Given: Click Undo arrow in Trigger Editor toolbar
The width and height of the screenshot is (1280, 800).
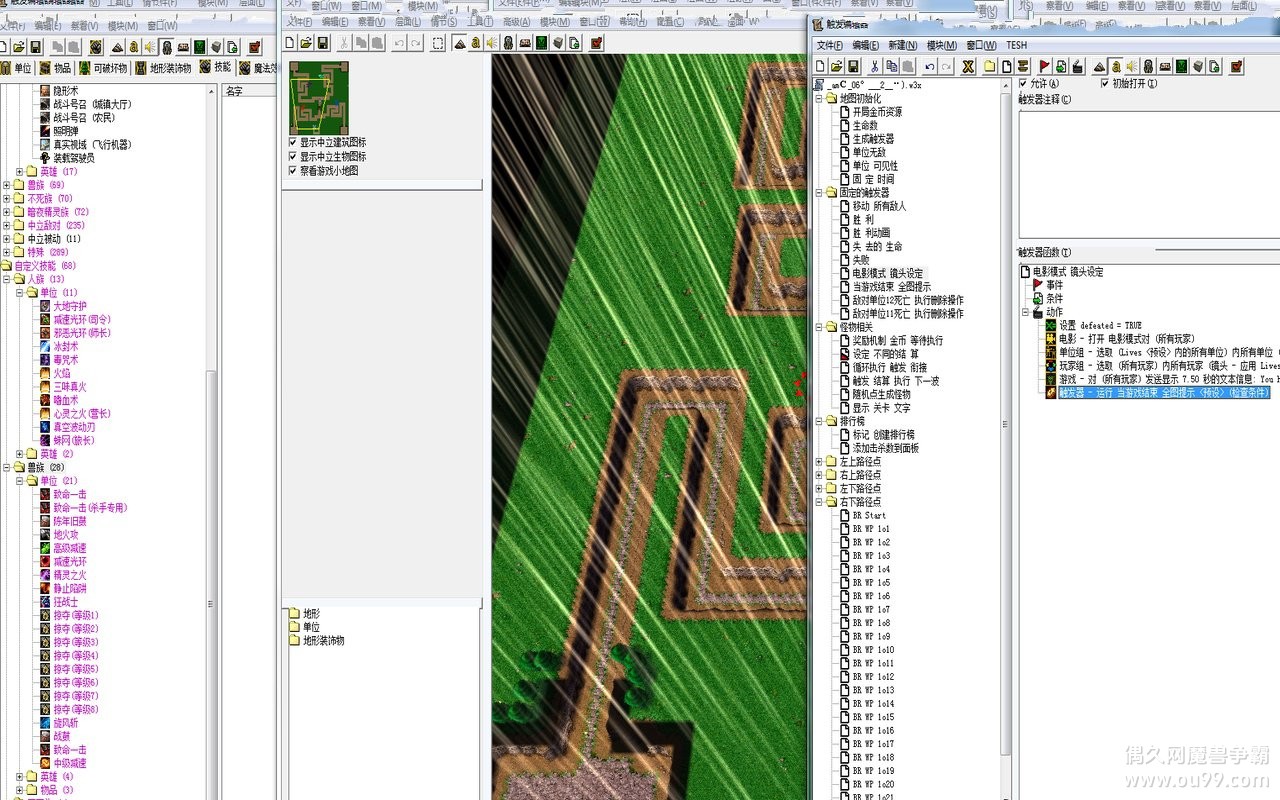Looking at the screenshot, I should coord(930,67).
